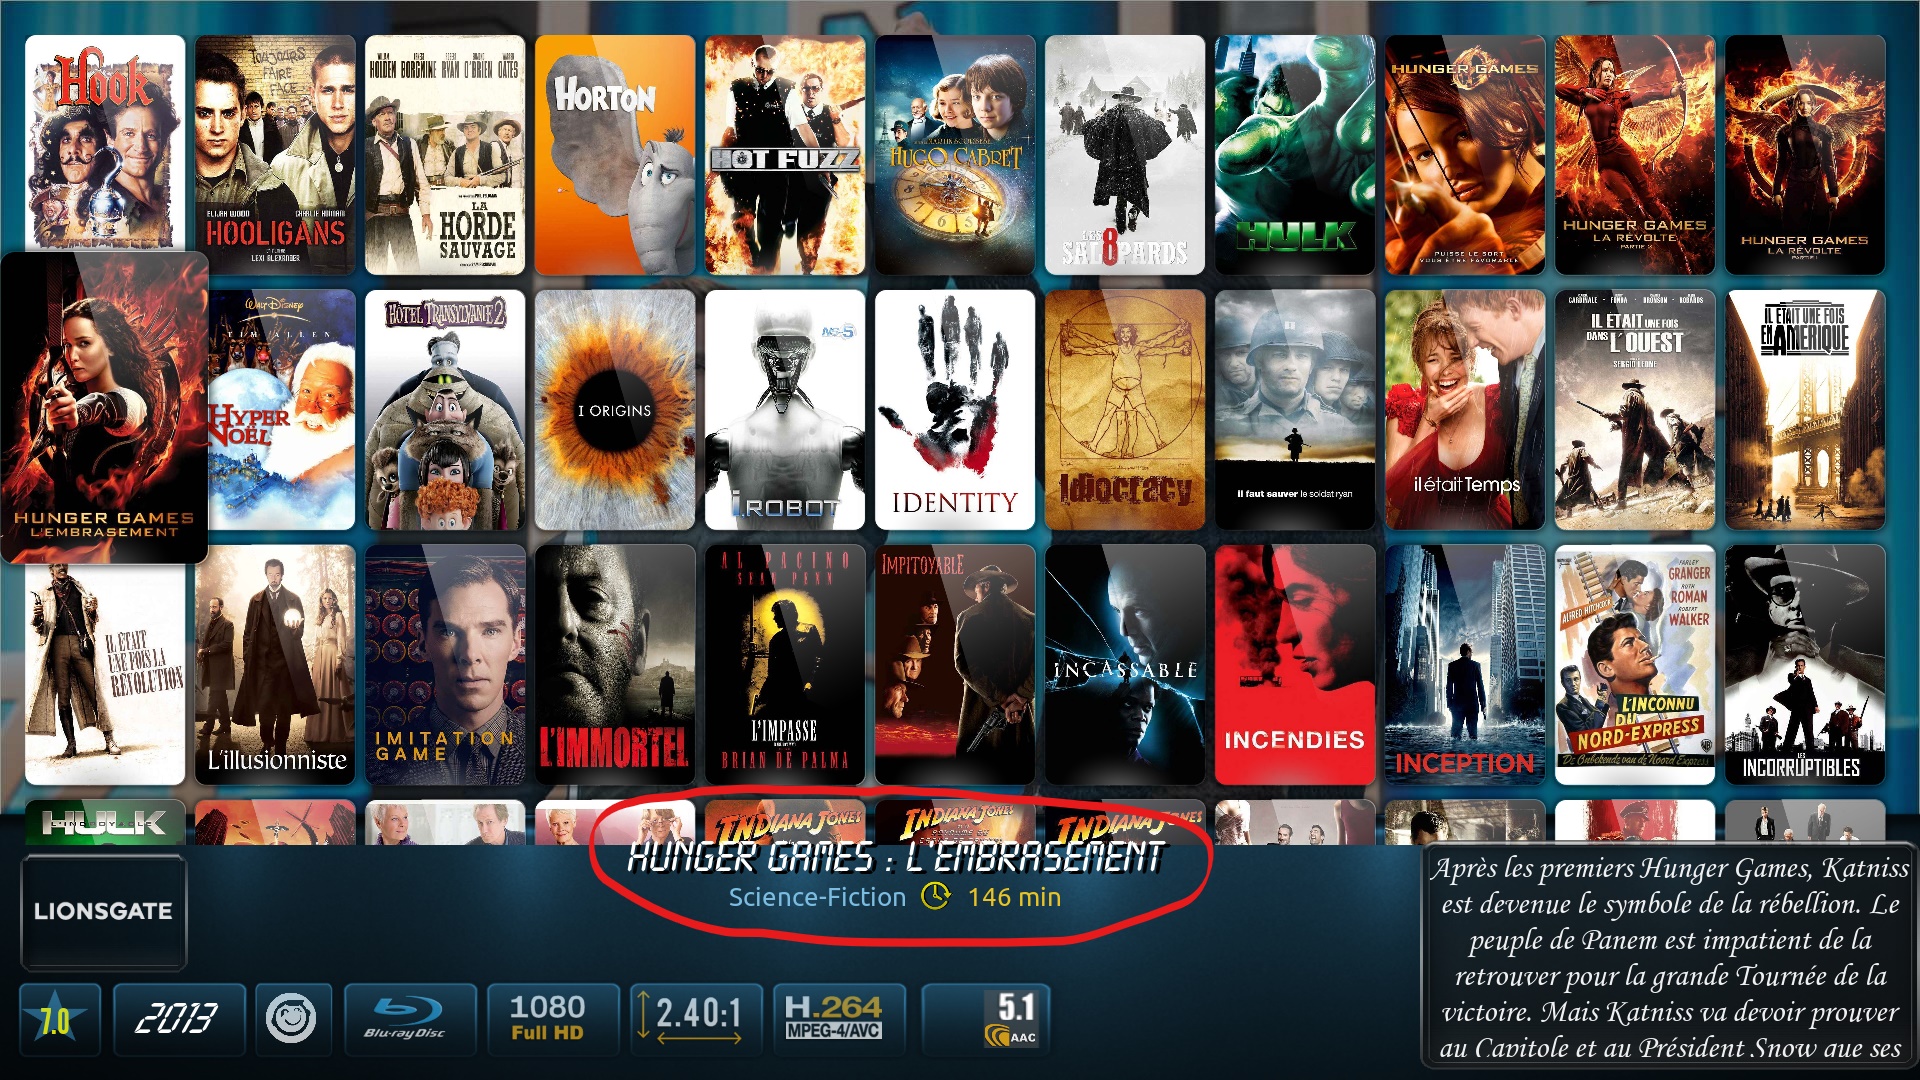Click the 7.0 star rating icon
This screenshot has width=1920, height=1080.
pos(59,1019)
